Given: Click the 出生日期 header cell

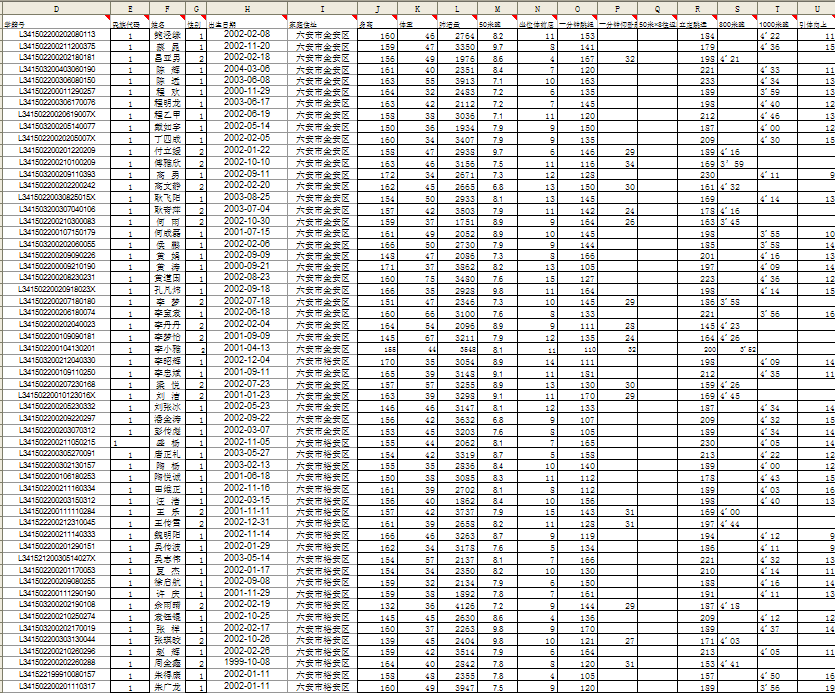Looking at the screenshot, I should pyautogui.click(x=248, y=23).
